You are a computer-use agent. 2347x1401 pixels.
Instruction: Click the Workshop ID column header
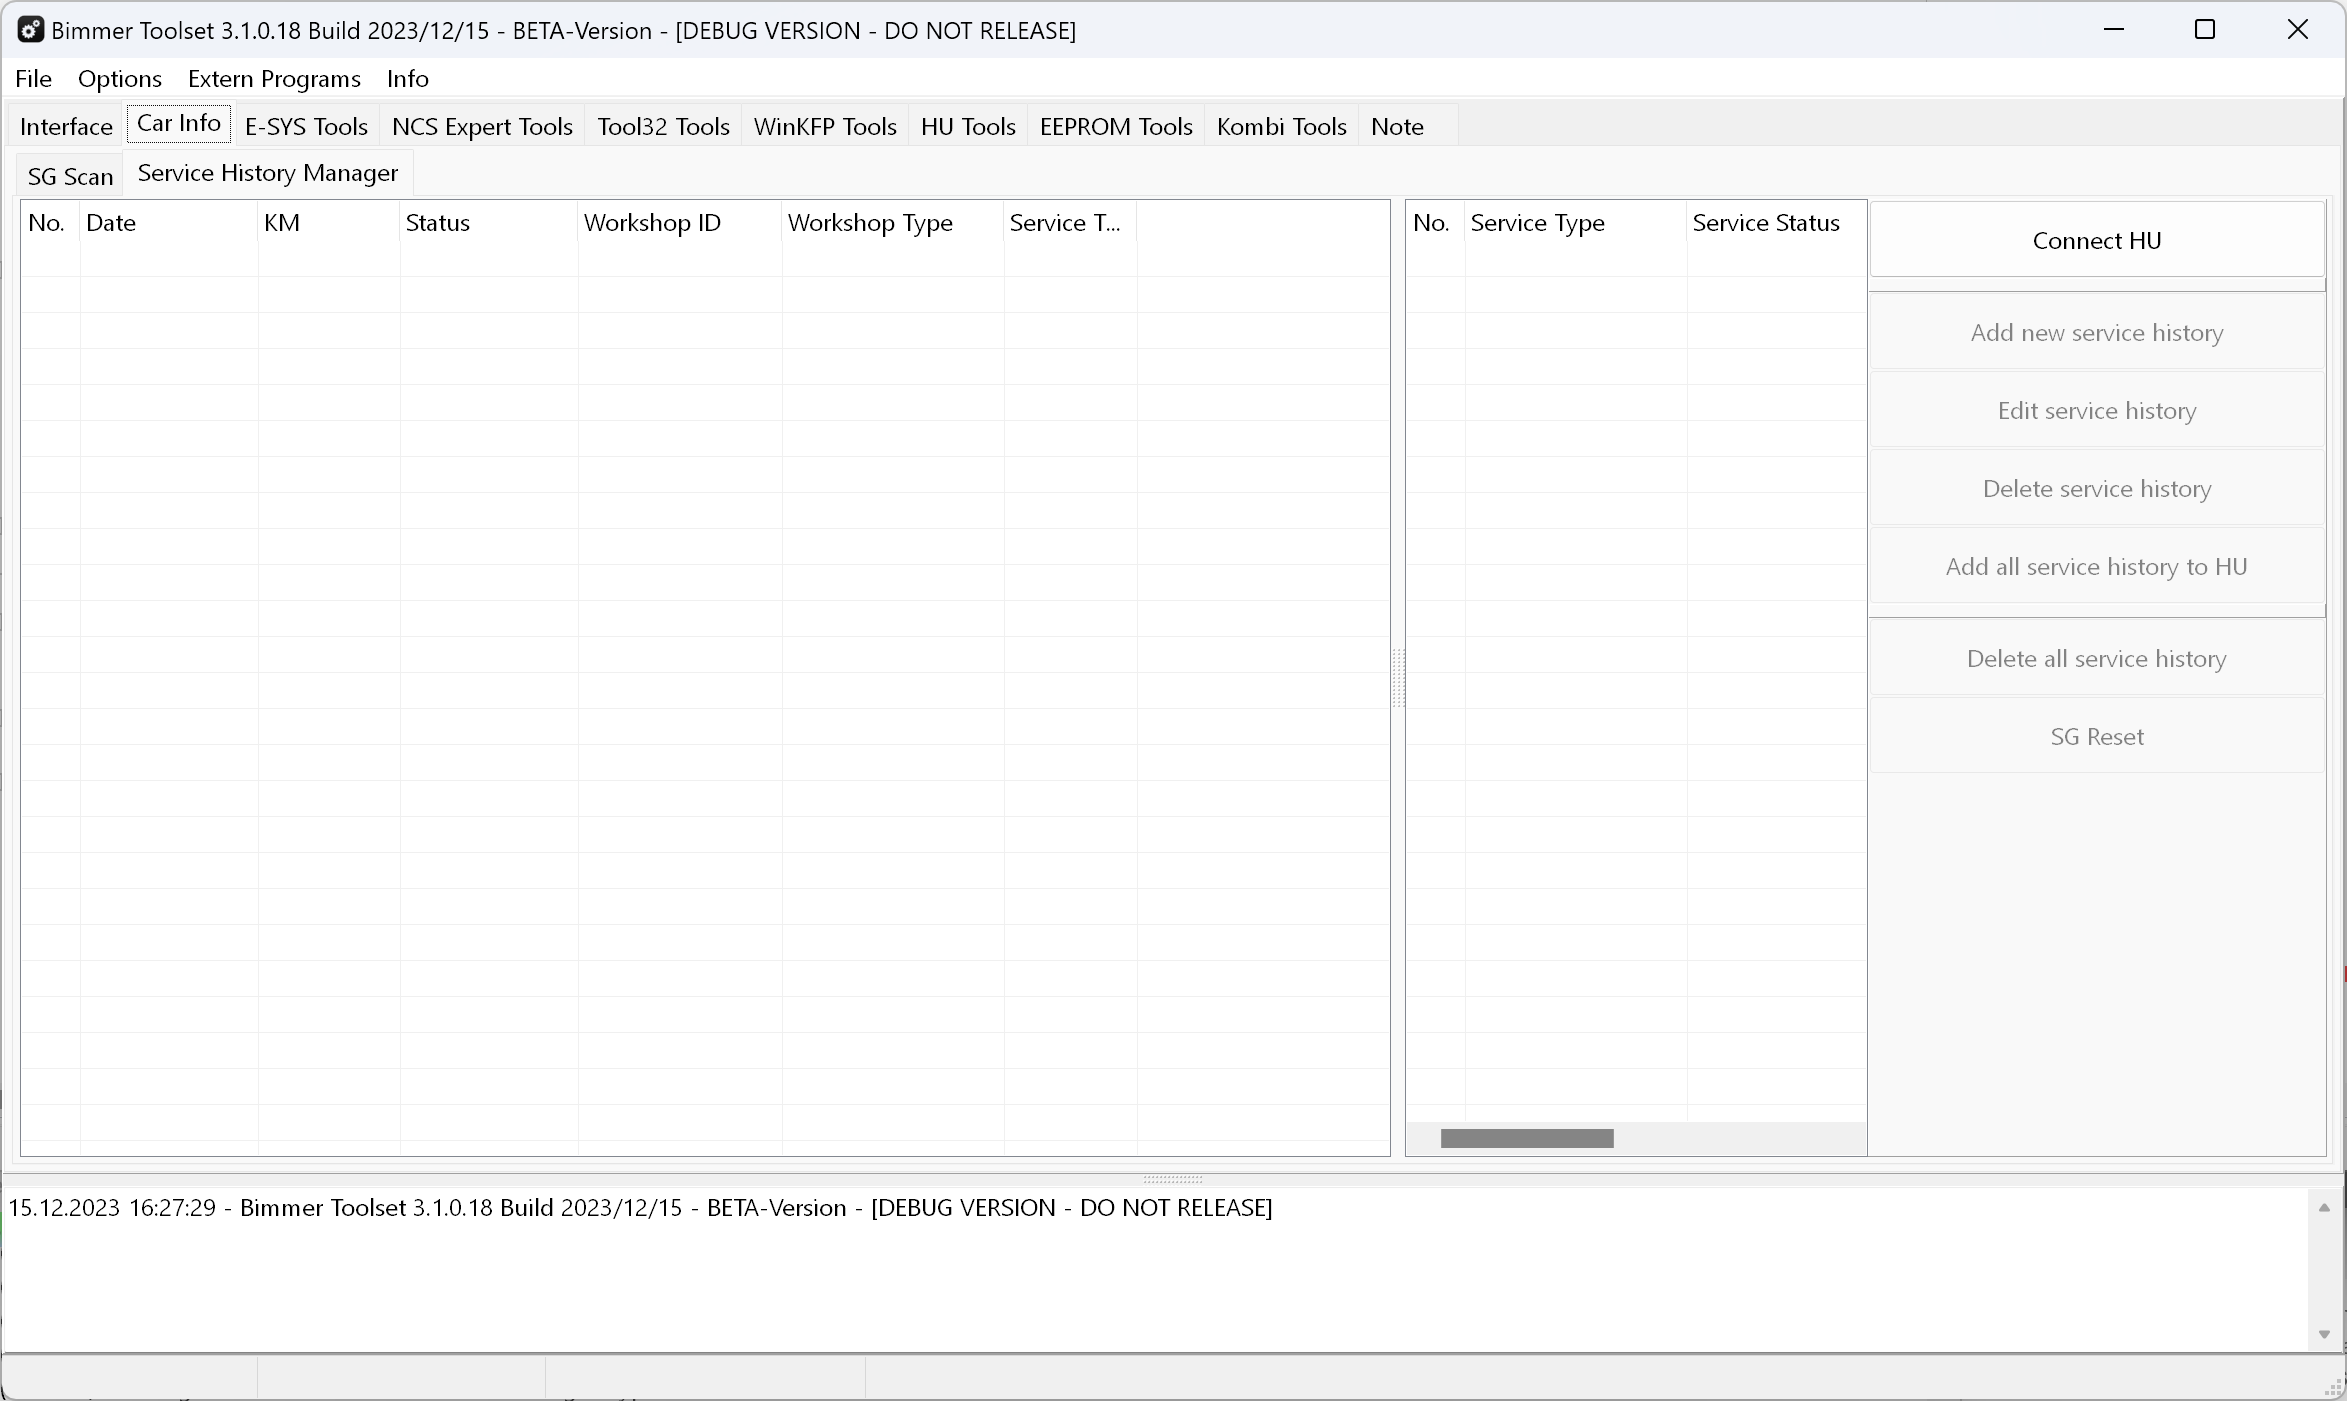[x=680, y=223]
